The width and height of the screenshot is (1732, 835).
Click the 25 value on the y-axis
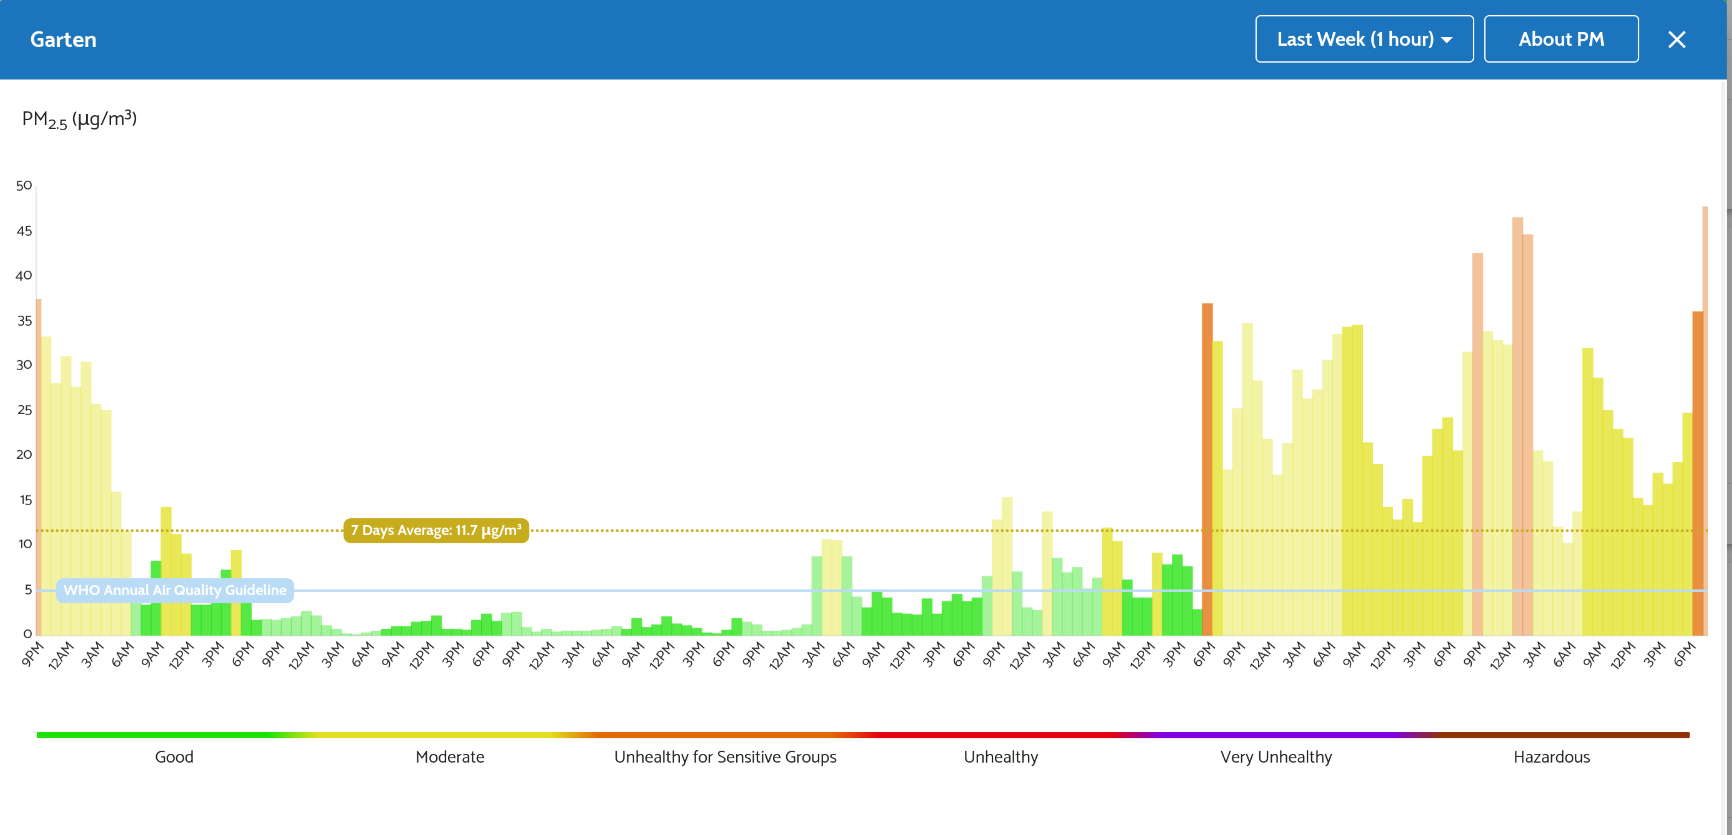click(24, 410)
